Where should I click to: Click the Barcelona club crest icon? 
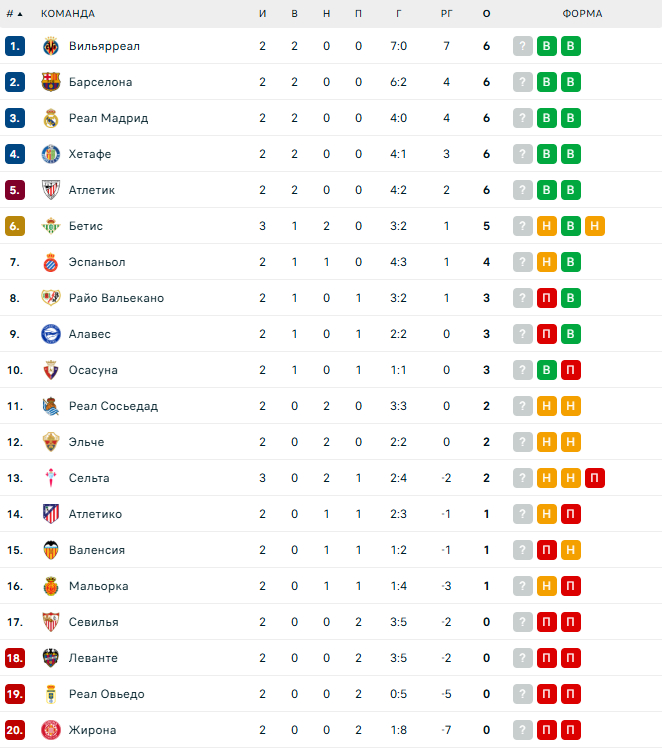51,82
